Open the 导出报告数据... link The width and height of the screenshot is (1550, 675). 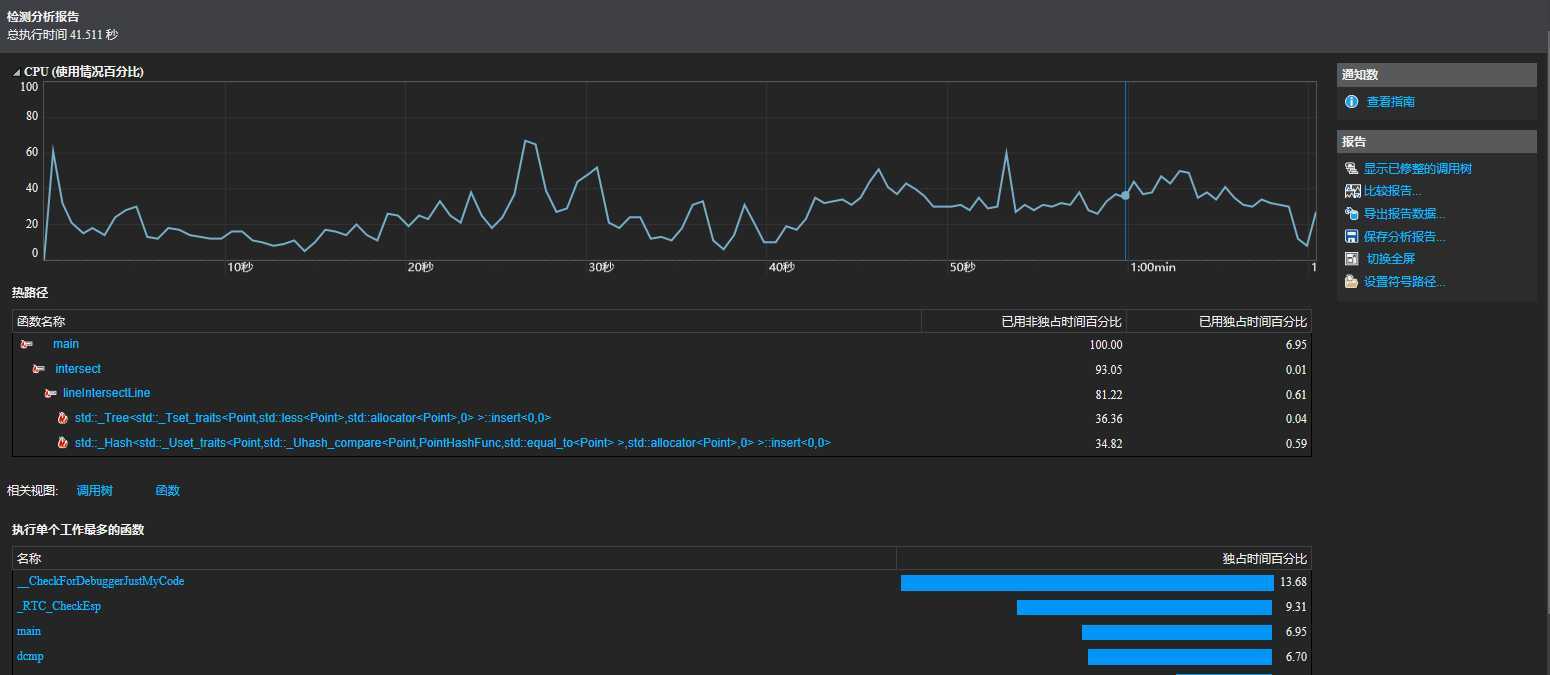(x=1404, y=214)
